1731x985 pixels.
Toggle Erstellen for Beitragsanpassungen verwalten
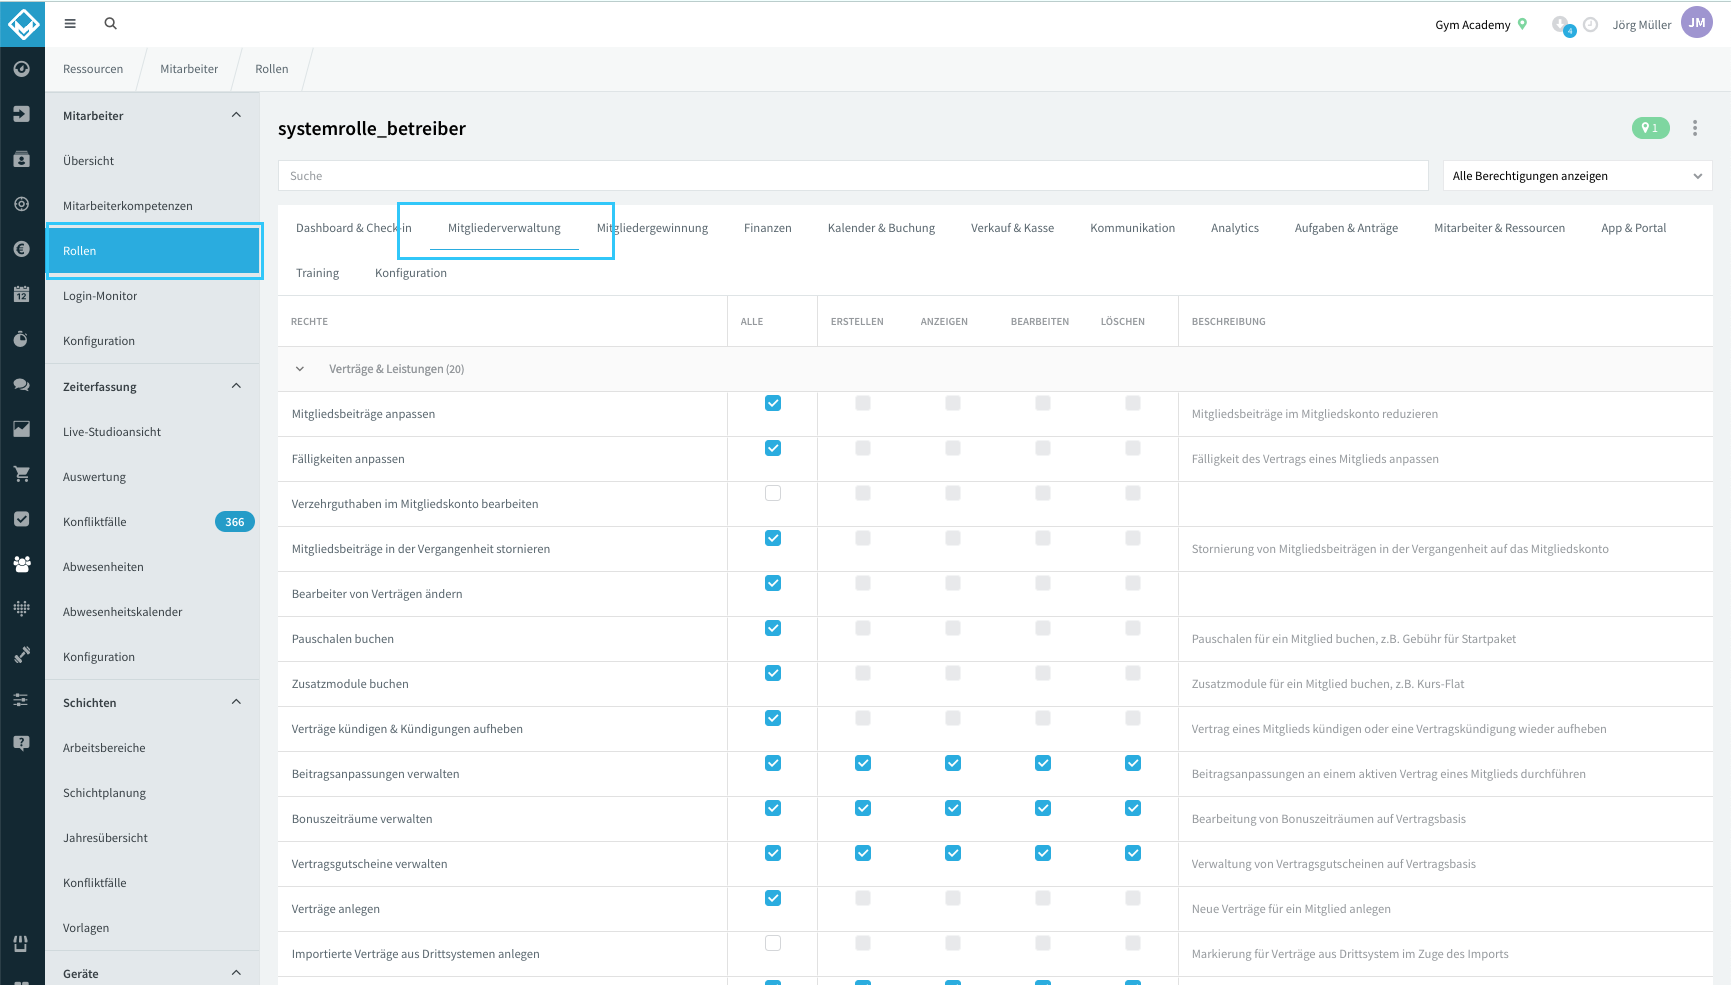click(863, 763)
